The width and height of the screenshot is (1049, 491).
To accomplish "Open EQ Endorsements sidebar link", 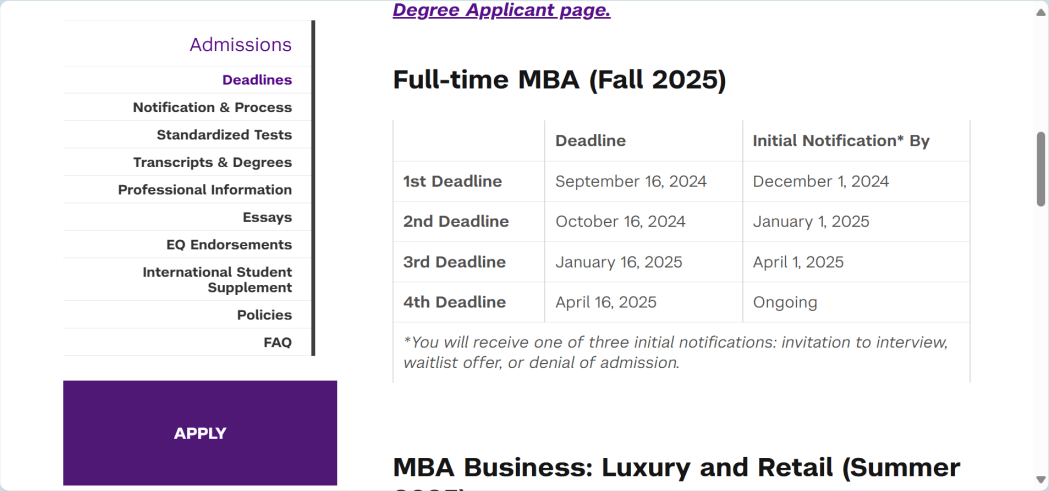I will (229, 245).
